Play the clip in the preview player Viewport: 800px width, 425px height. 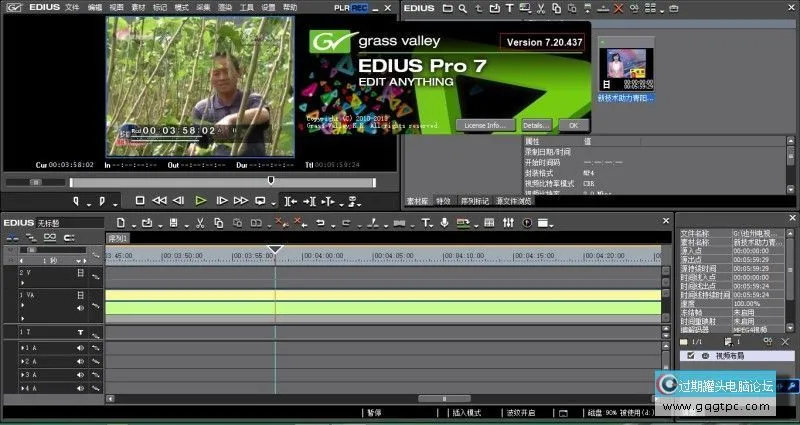point(201,201)
